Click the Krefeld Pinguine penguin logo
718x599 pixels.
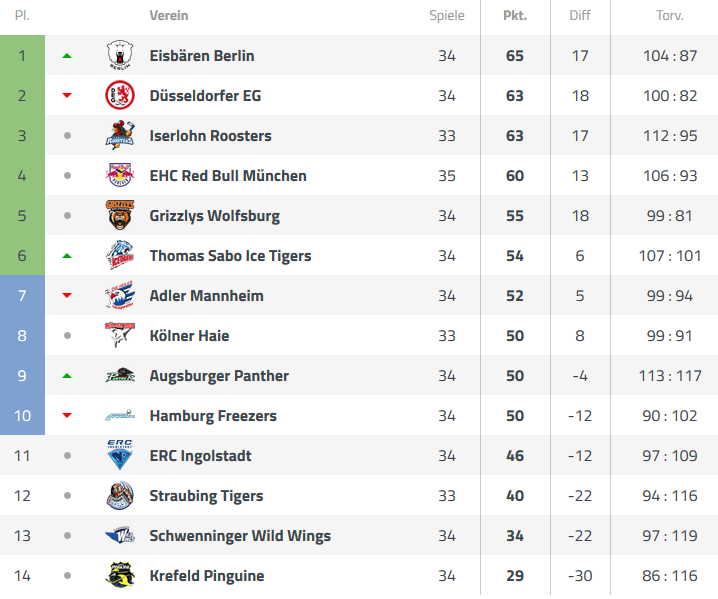pos(120,575)
